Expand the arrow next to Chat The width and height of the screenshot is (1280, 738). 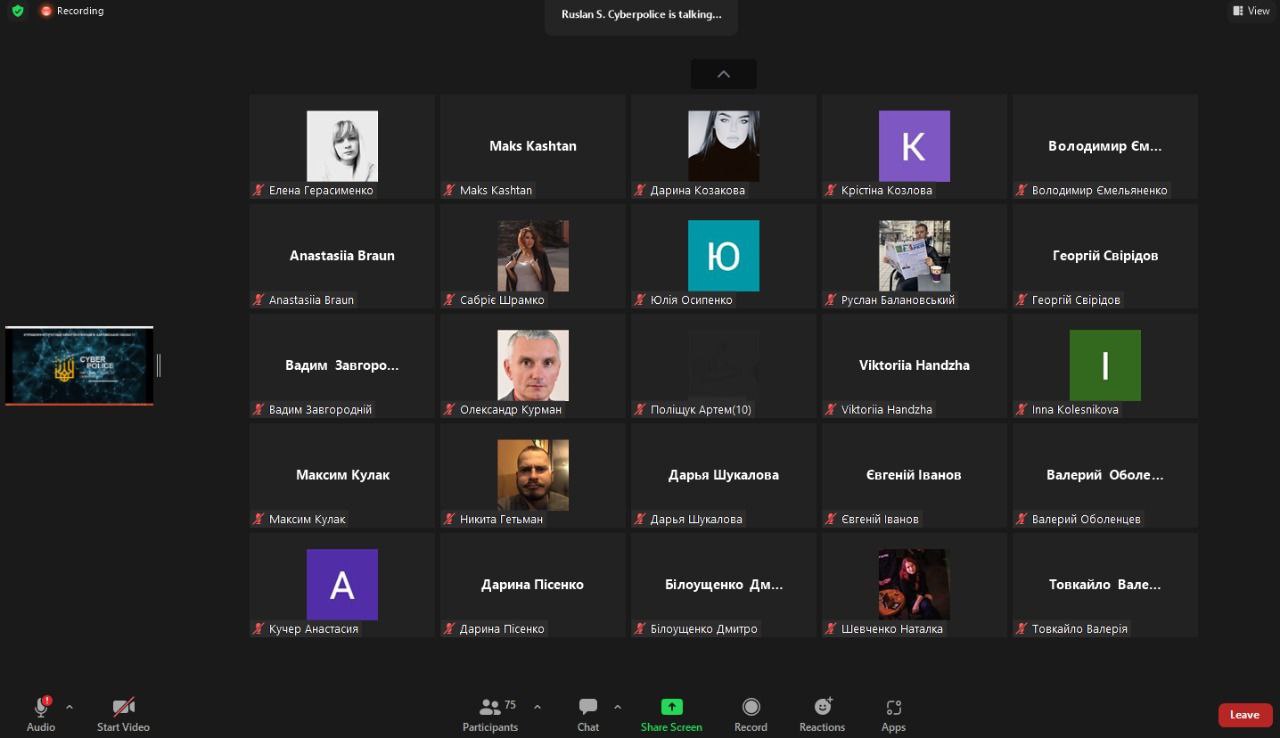click(x=617, y=707)
